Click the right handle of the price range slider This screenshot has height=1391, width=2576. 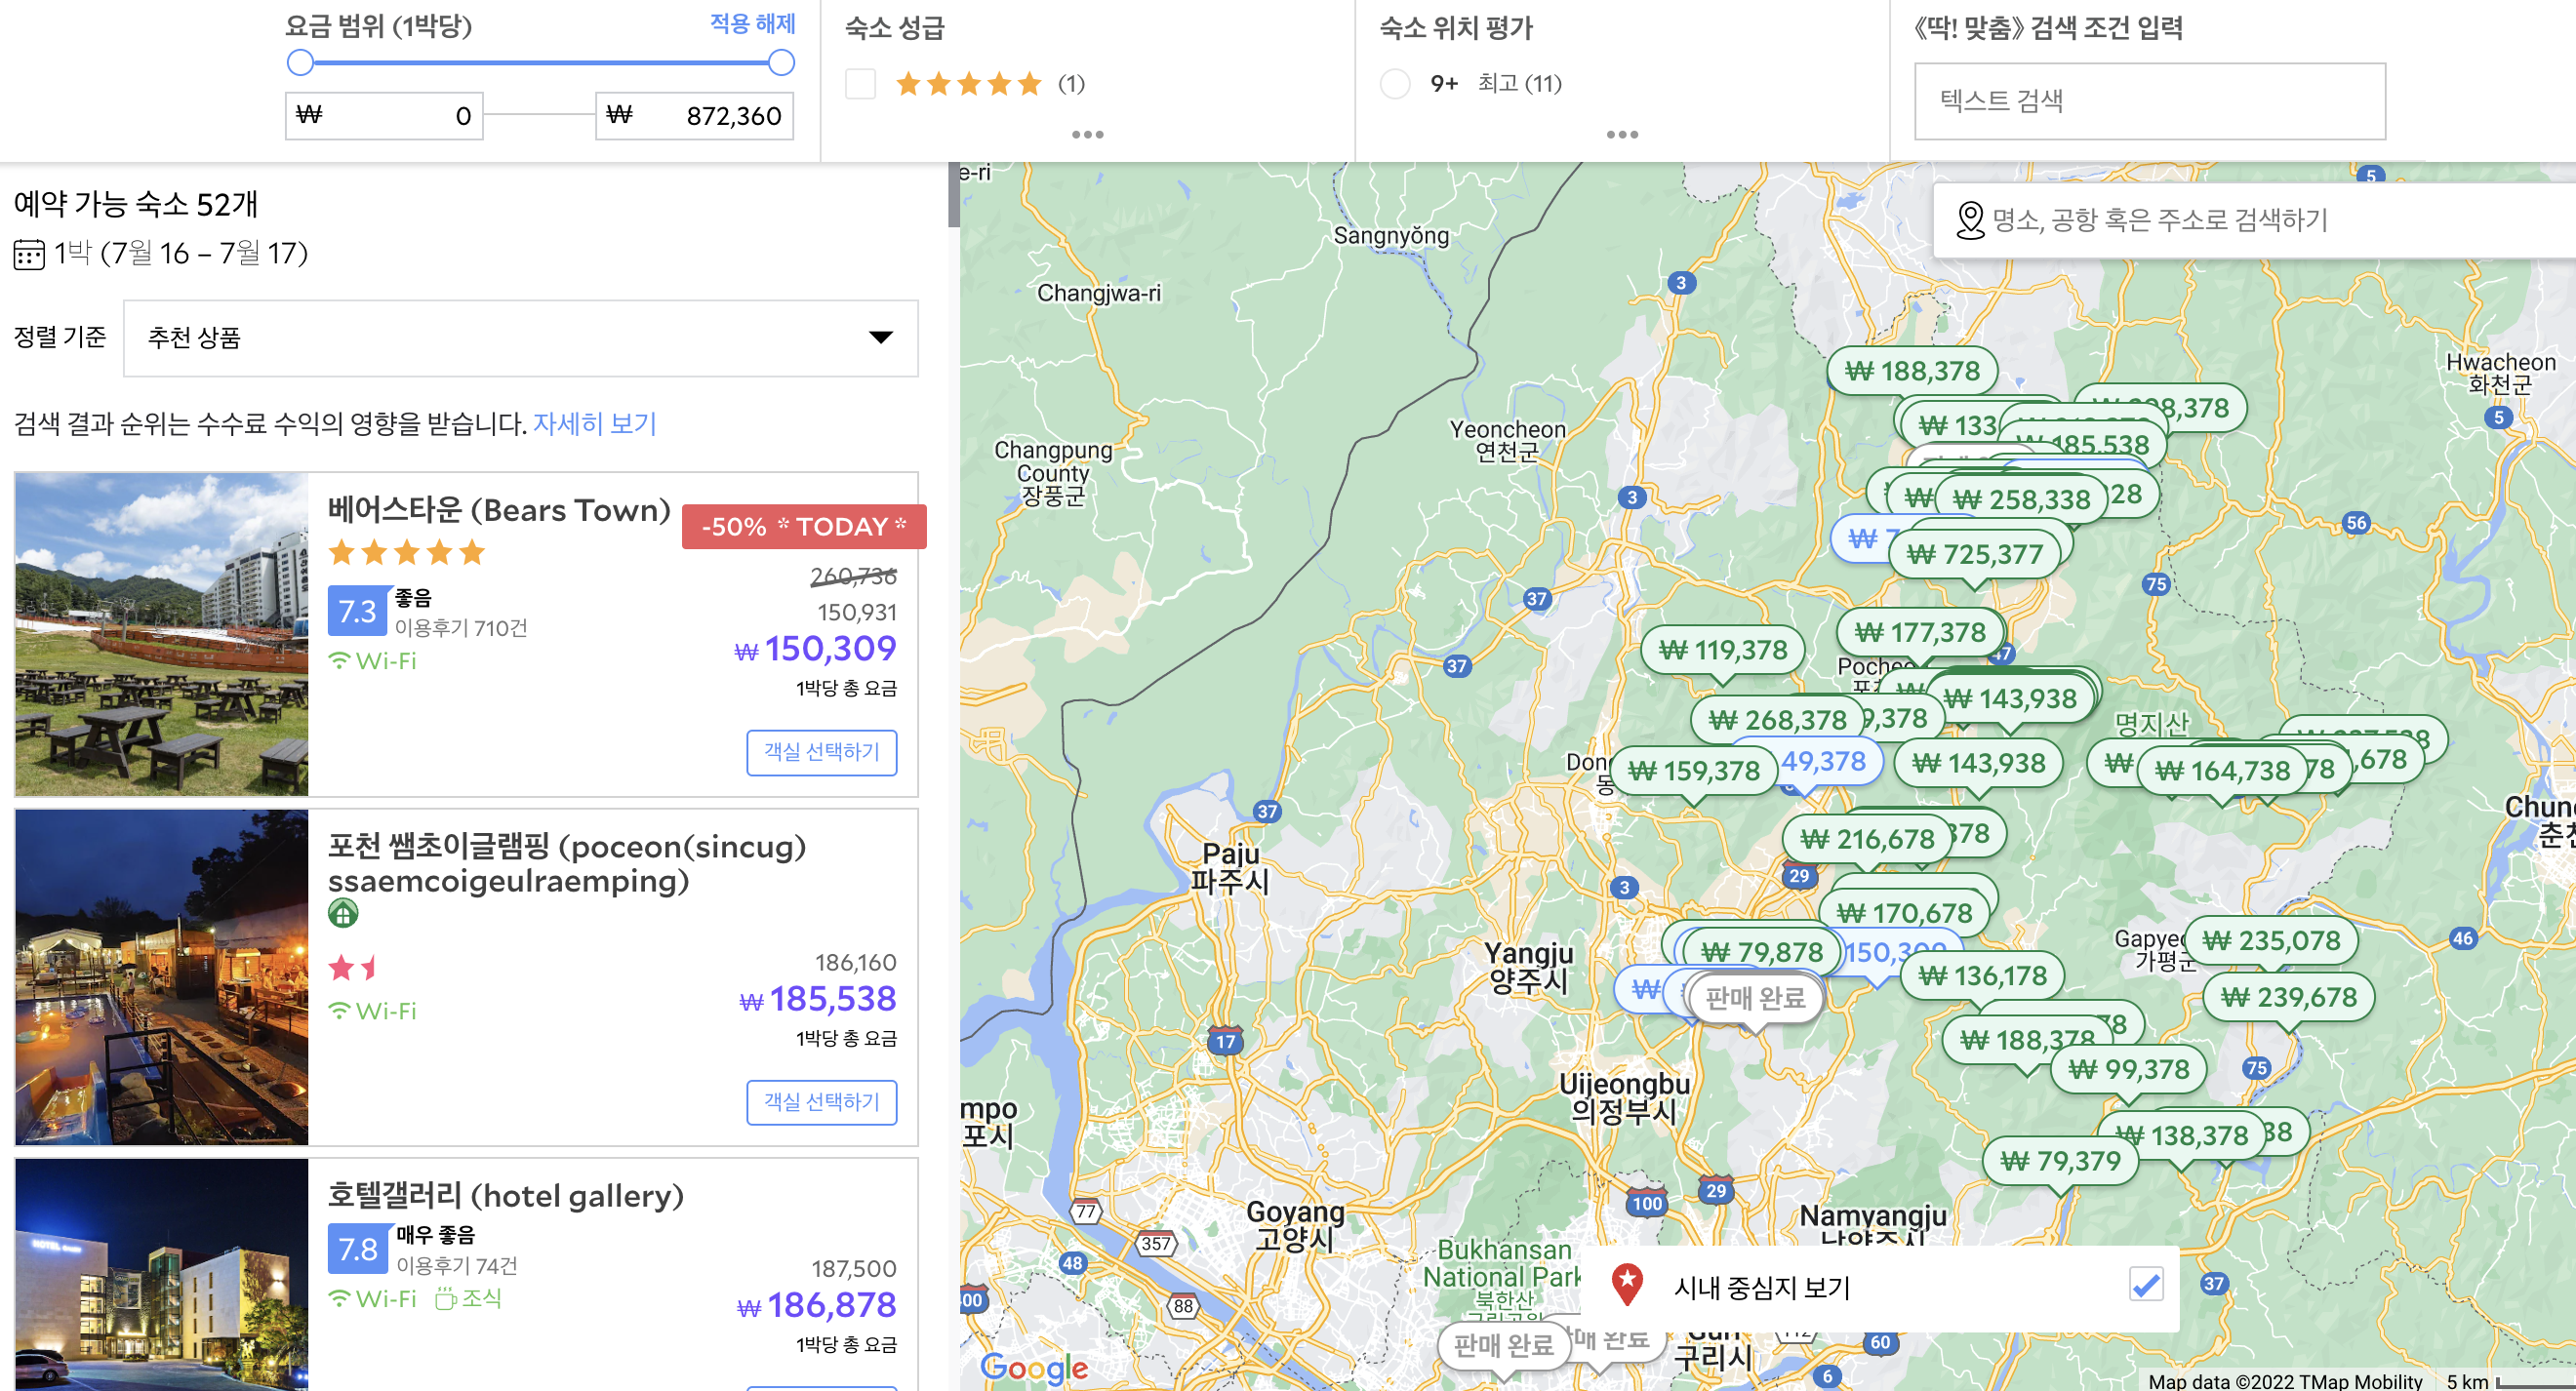click(782, 63)
